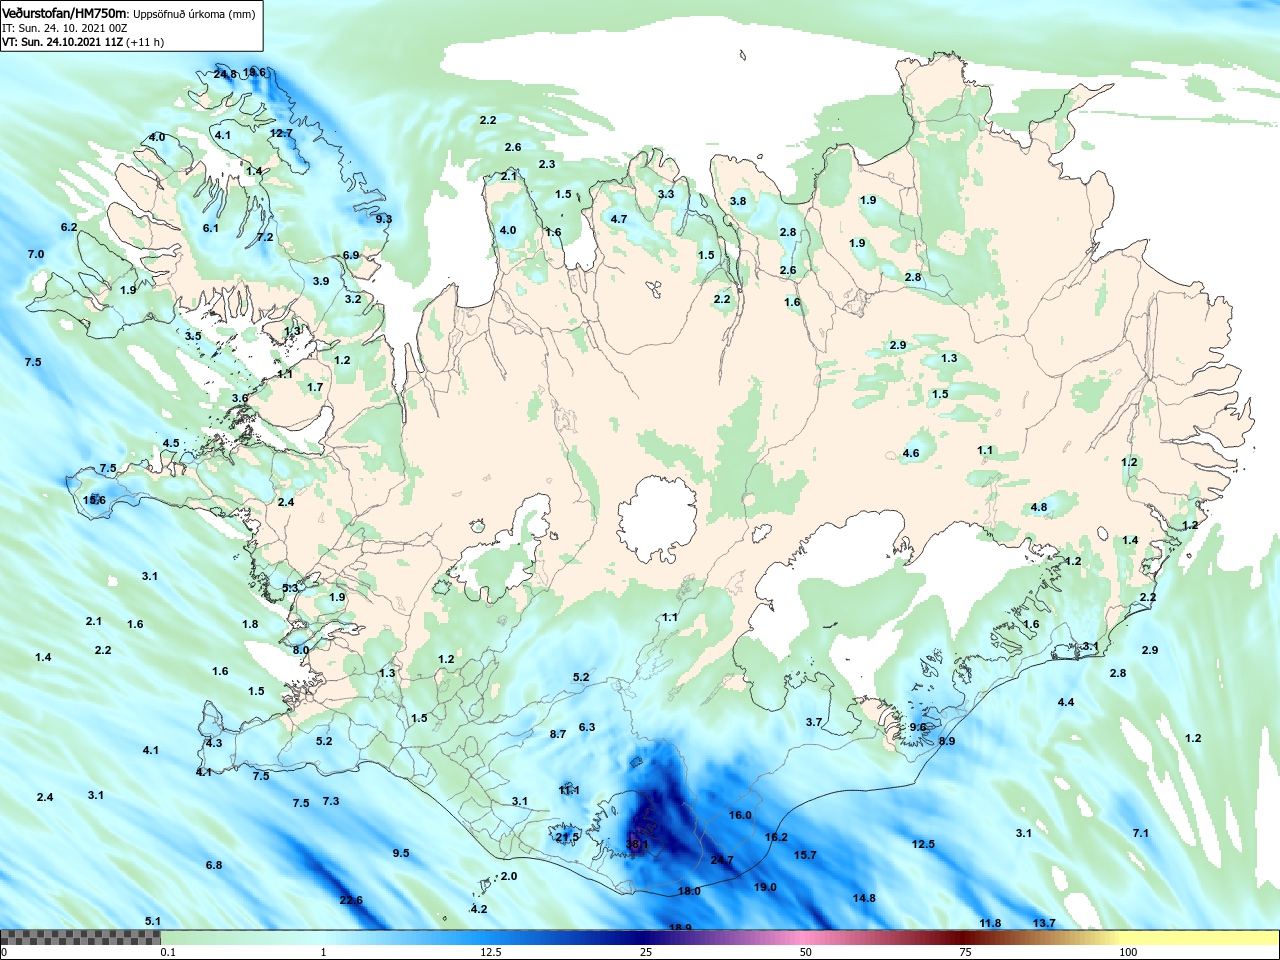
Task: Click the 6.9 precipitation value
Action: 351,255
